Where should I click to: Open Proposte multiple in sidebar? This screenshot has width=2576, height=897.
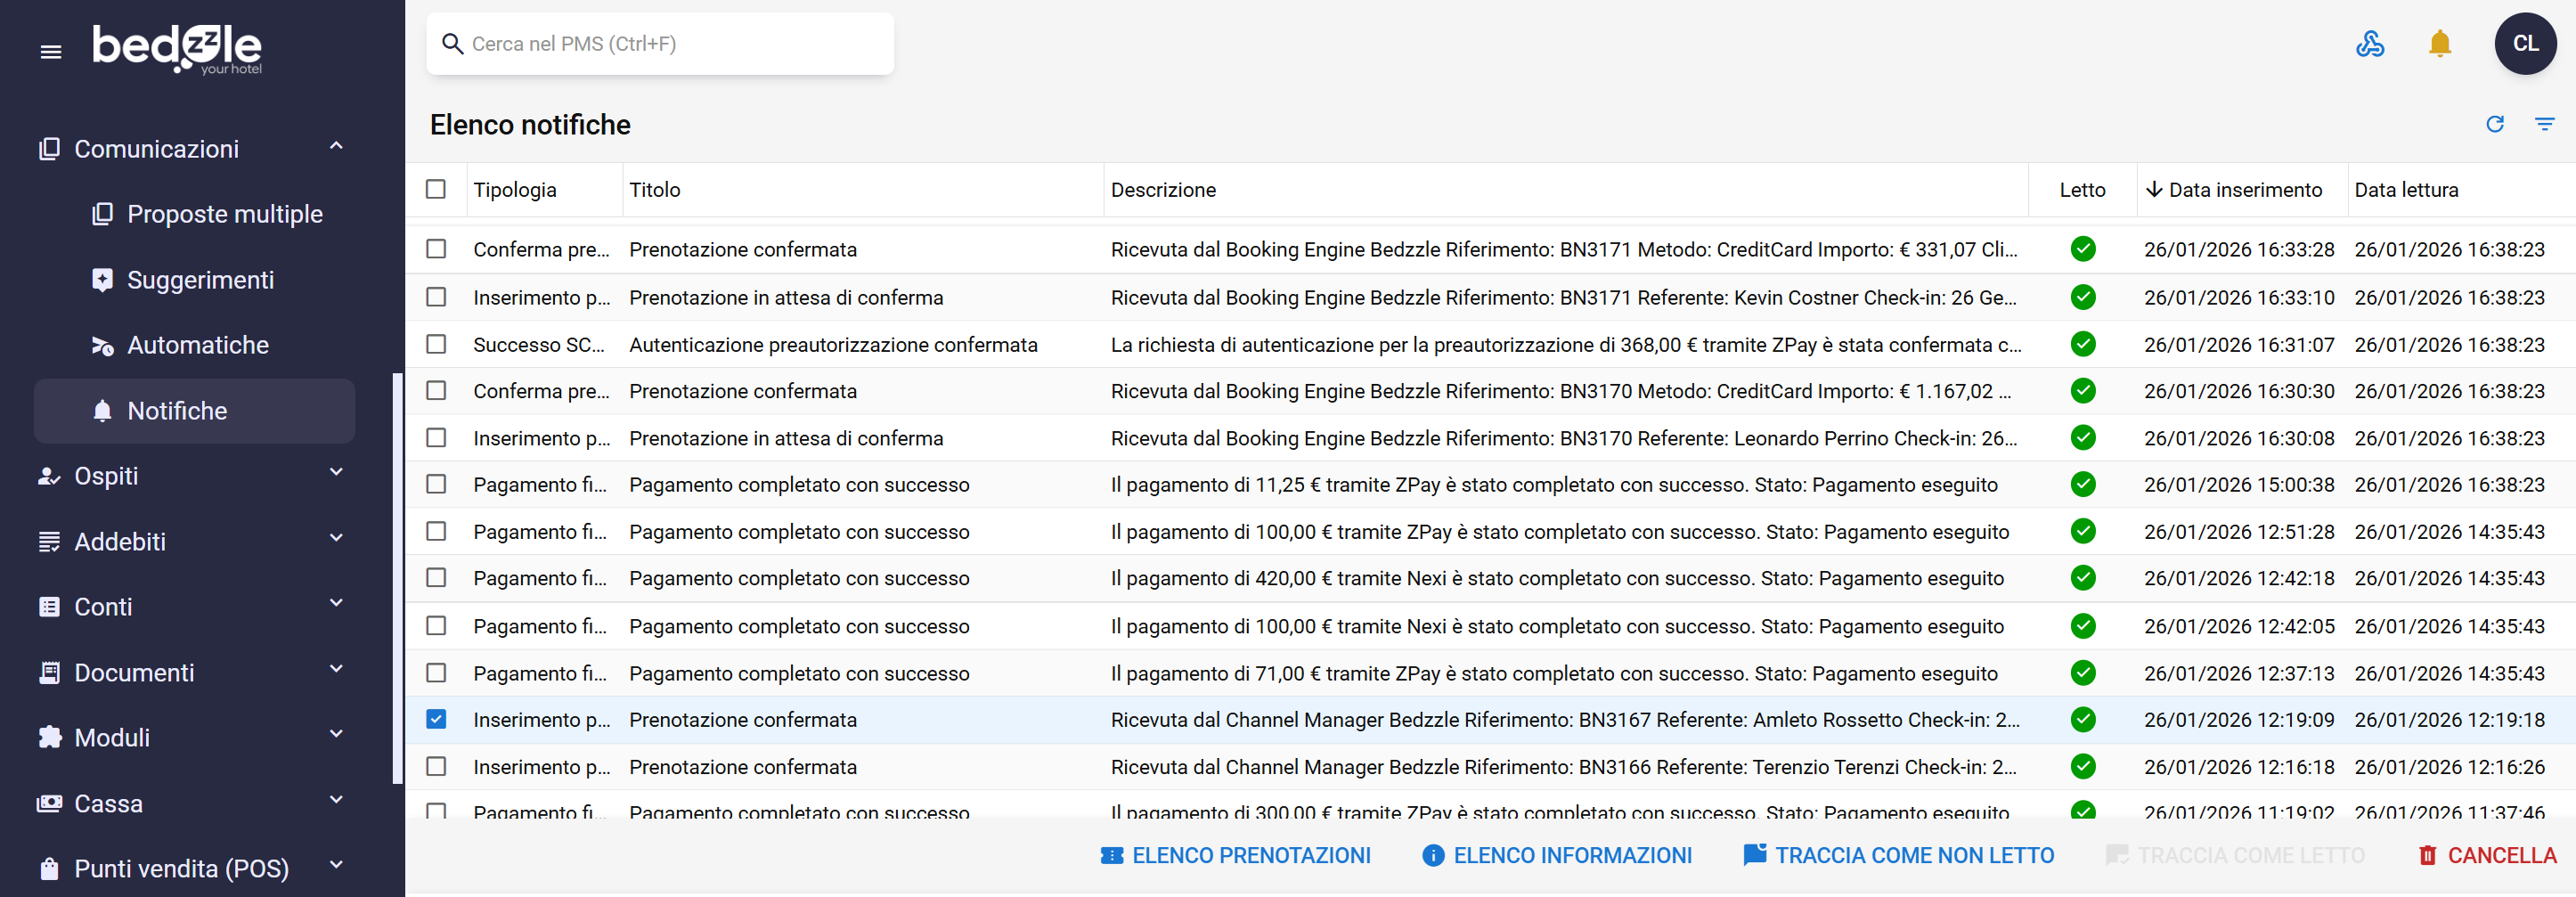(224, 214)
